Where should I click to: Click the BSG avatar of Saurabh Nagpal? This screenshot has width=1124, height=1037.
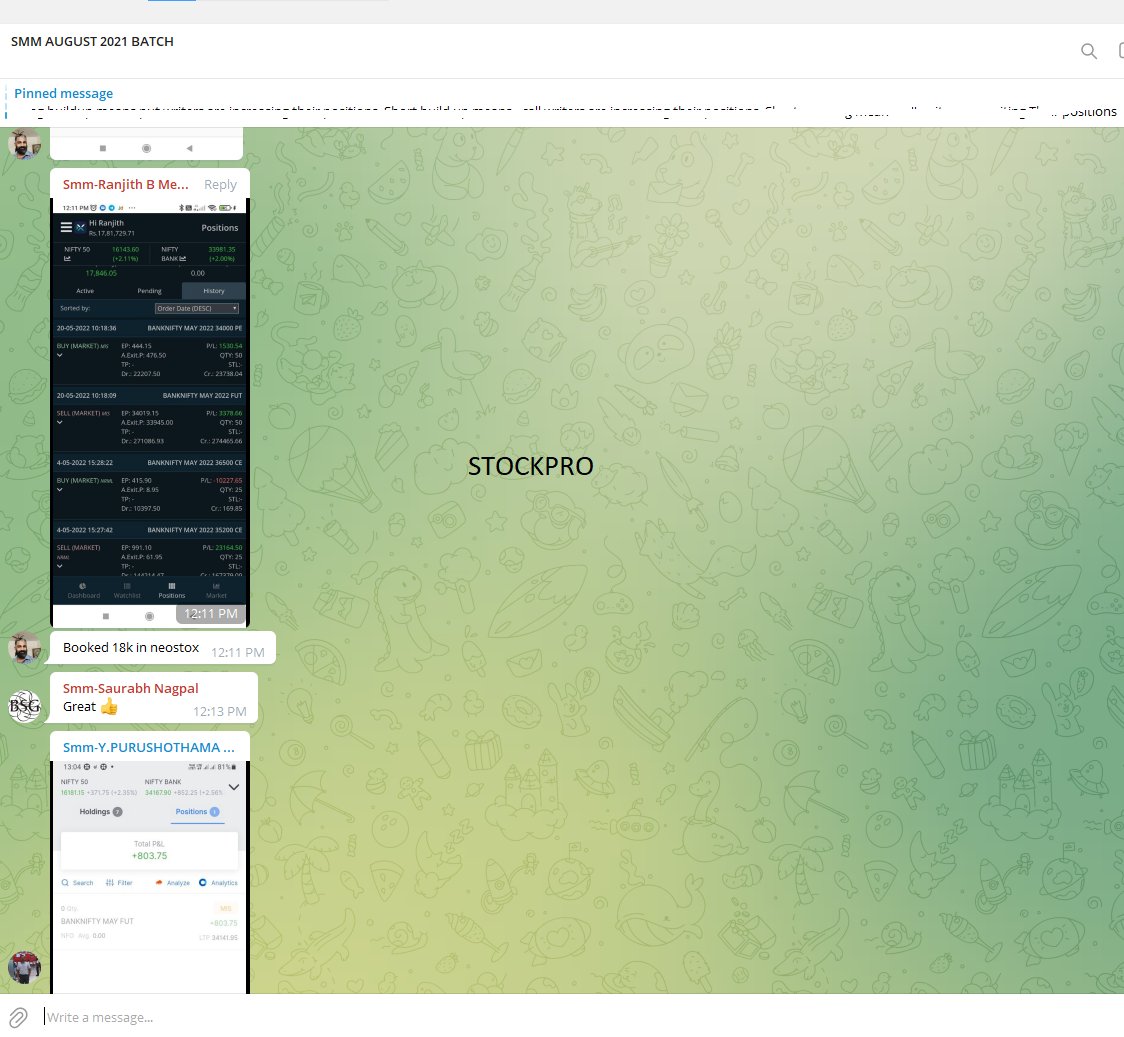(24, 706)
